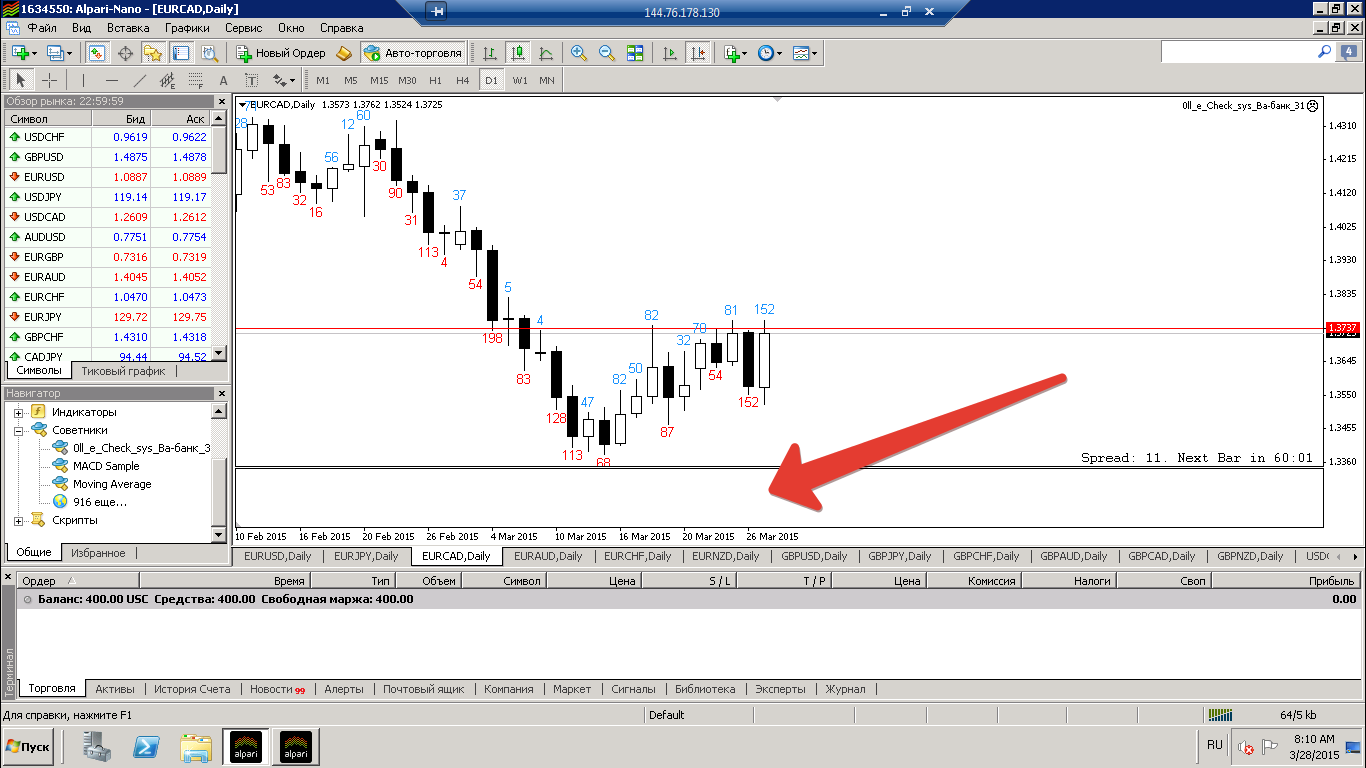Viewport: 1366px width, 768px height.
Task: Open the templates dropdown
Action: pos(804,53)
